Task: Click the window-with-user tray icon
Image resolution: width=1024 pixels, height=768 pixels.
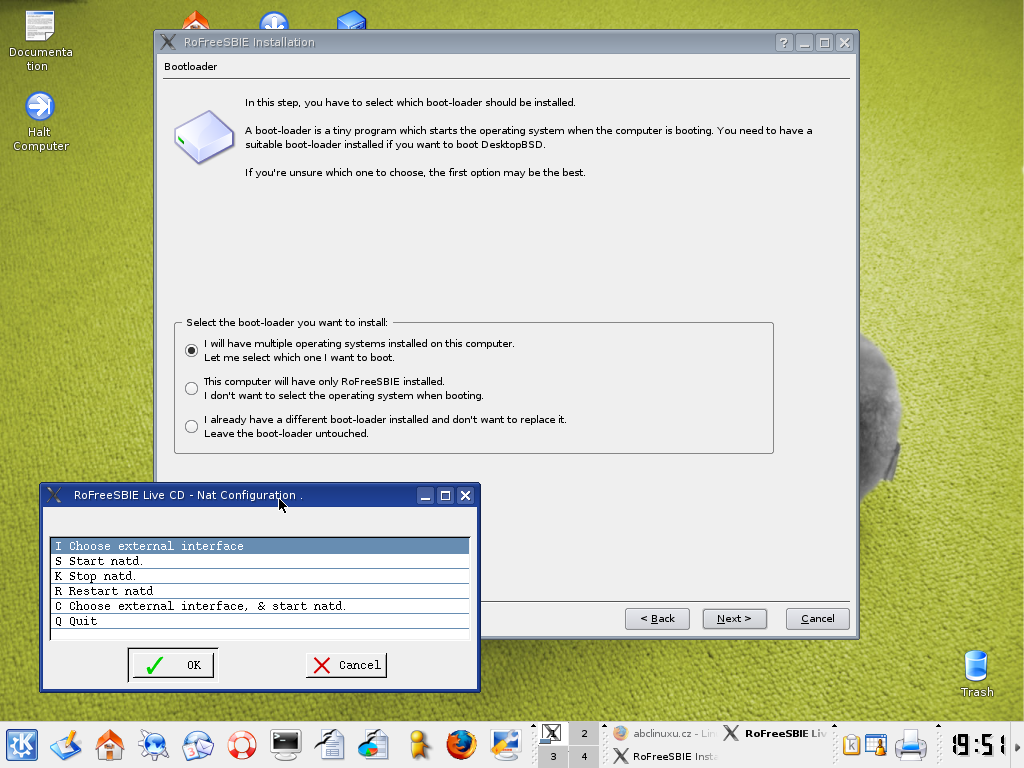Action: tap(876, 744)
